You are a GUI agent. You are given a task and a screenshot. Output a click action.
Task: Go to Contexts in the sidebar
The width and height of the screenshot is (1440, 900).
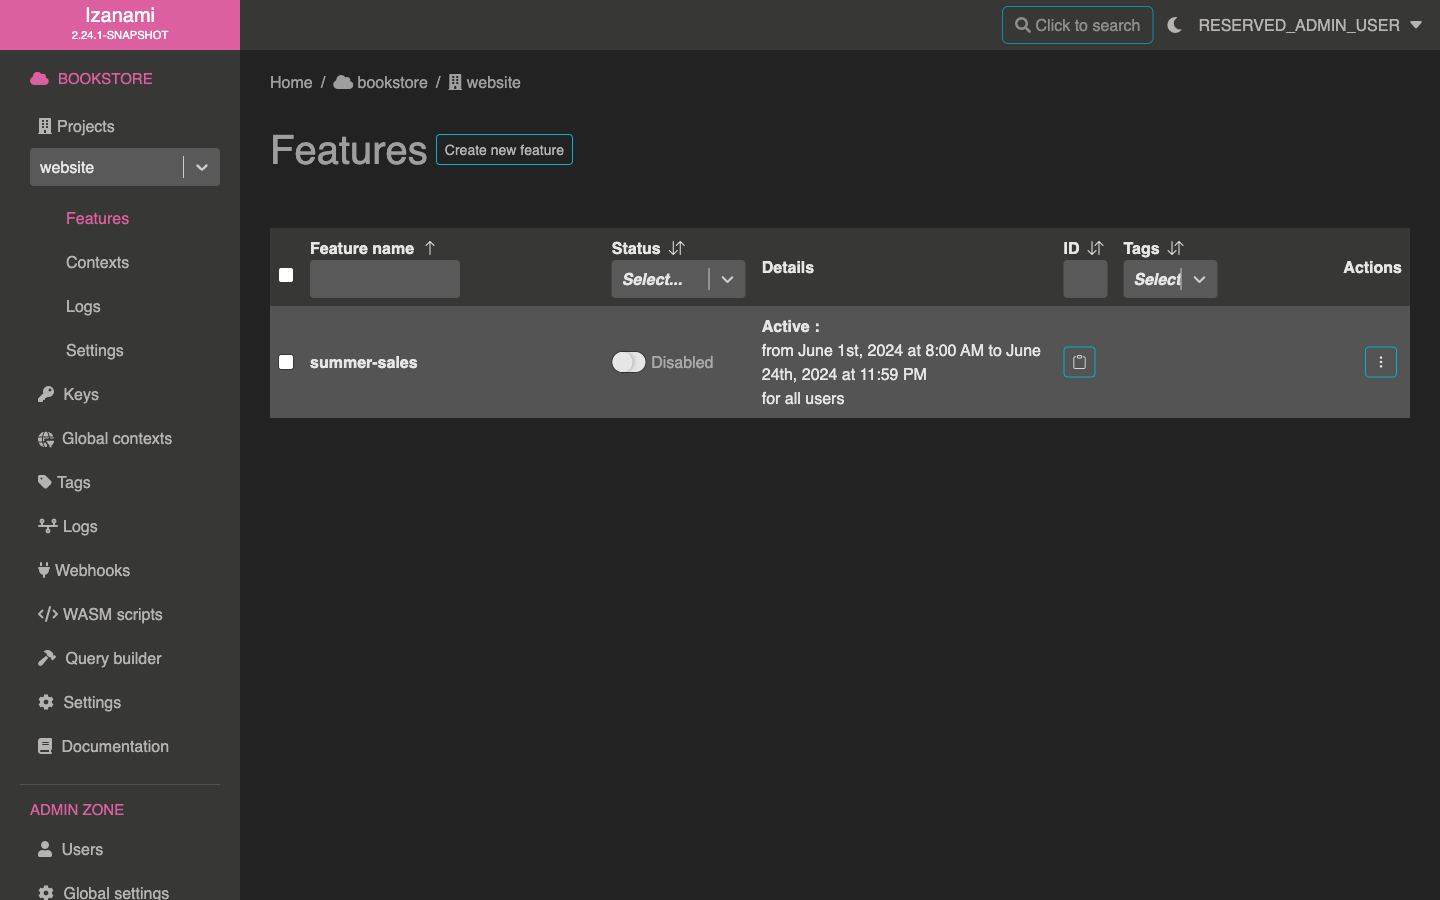click(x=97, y=262)
